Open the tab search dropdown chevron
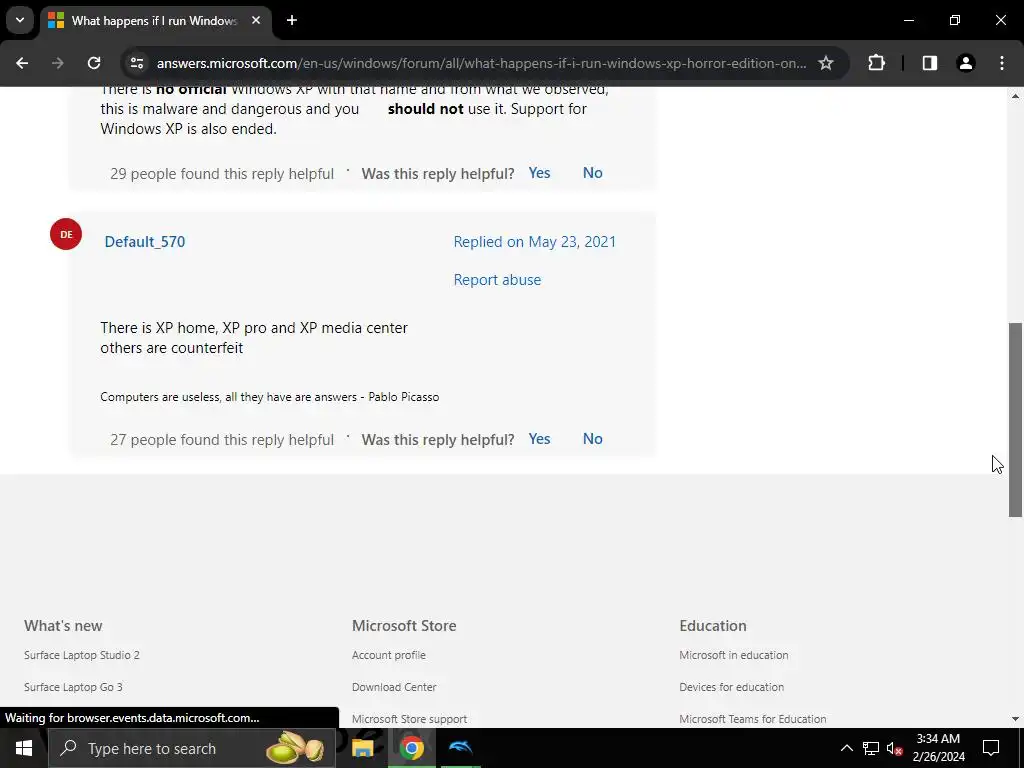This screenshot has width=1024, height=768. coord(20,20)
